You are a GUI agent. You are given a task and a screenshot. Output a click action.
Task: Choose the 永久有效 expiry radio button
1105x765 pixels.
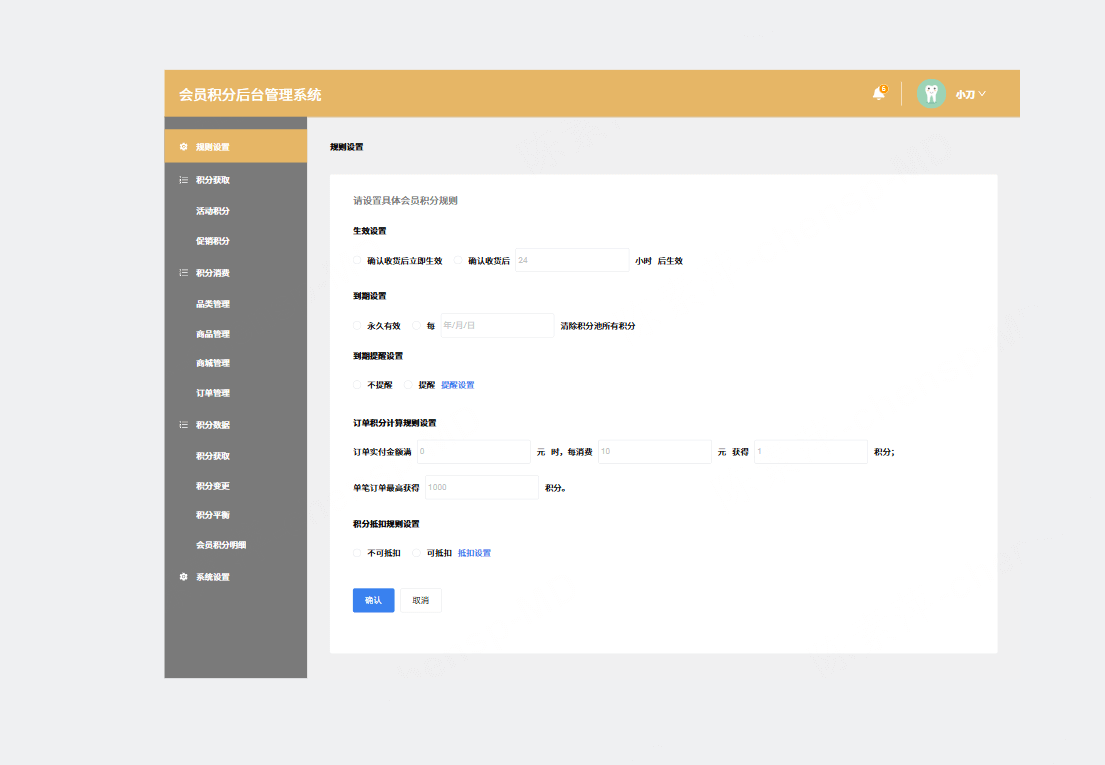(x=357, y=326)
